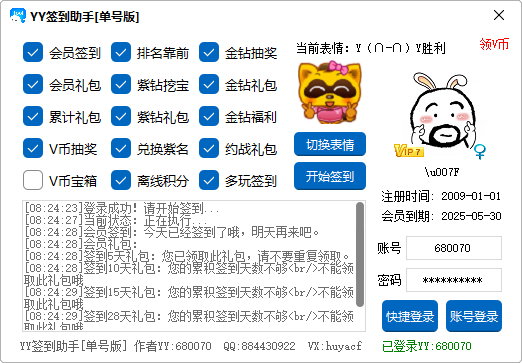Focus the 密码 password field
Viewport: 522px width, 363px height.
[454, 280]
